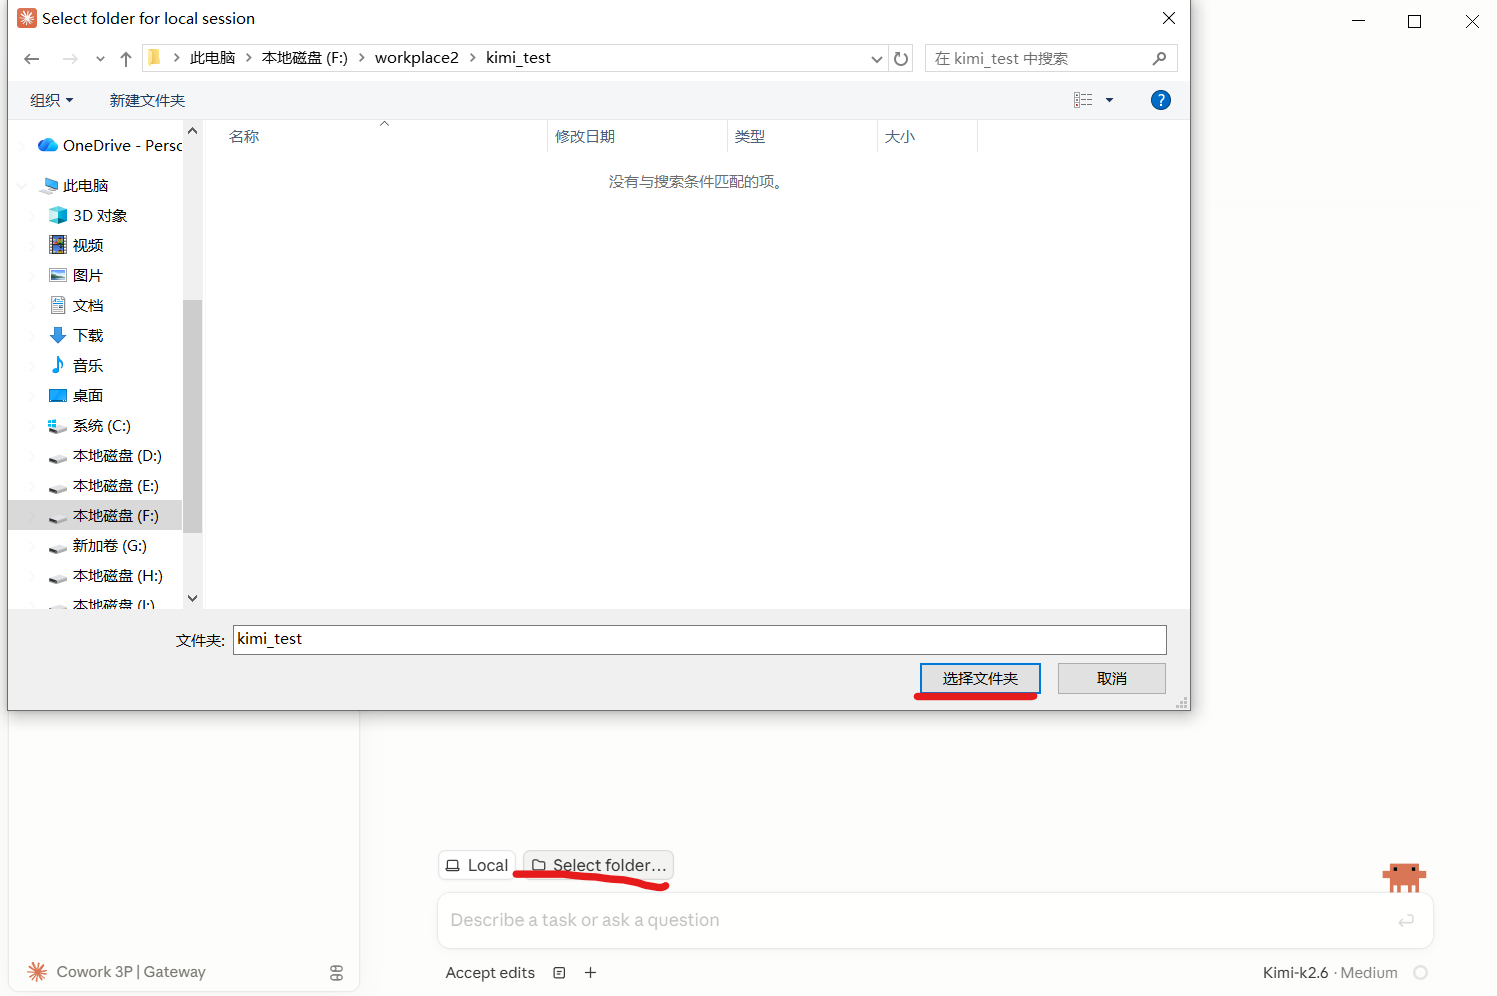Click kimi_test breadcrumb in address bar
Viewport: 1497px width, 996px height.
point(518,58)
